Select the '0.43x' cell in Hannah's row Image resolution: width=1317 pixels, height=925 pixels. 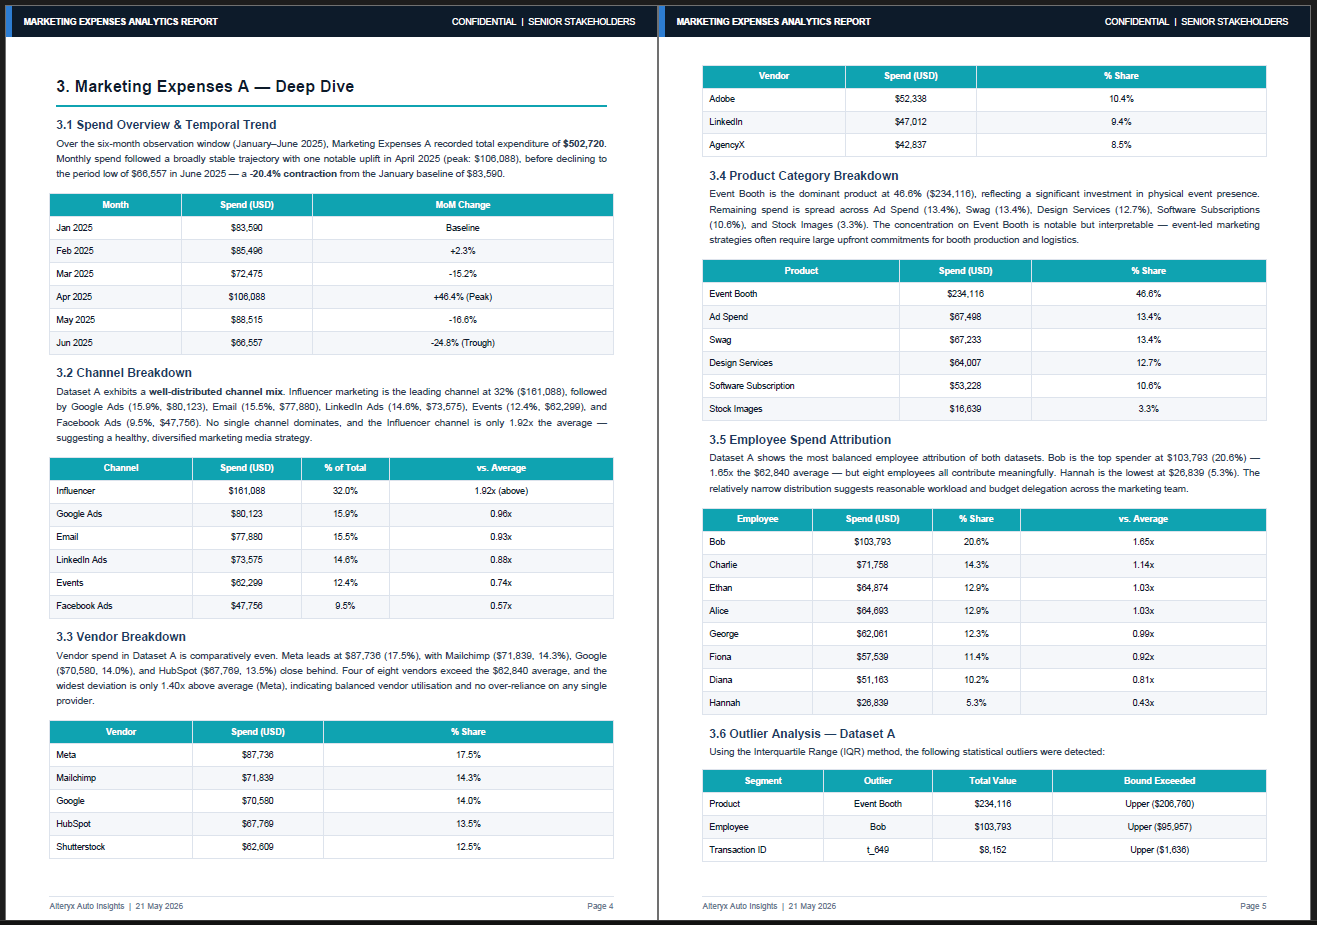coord(1144,703)
